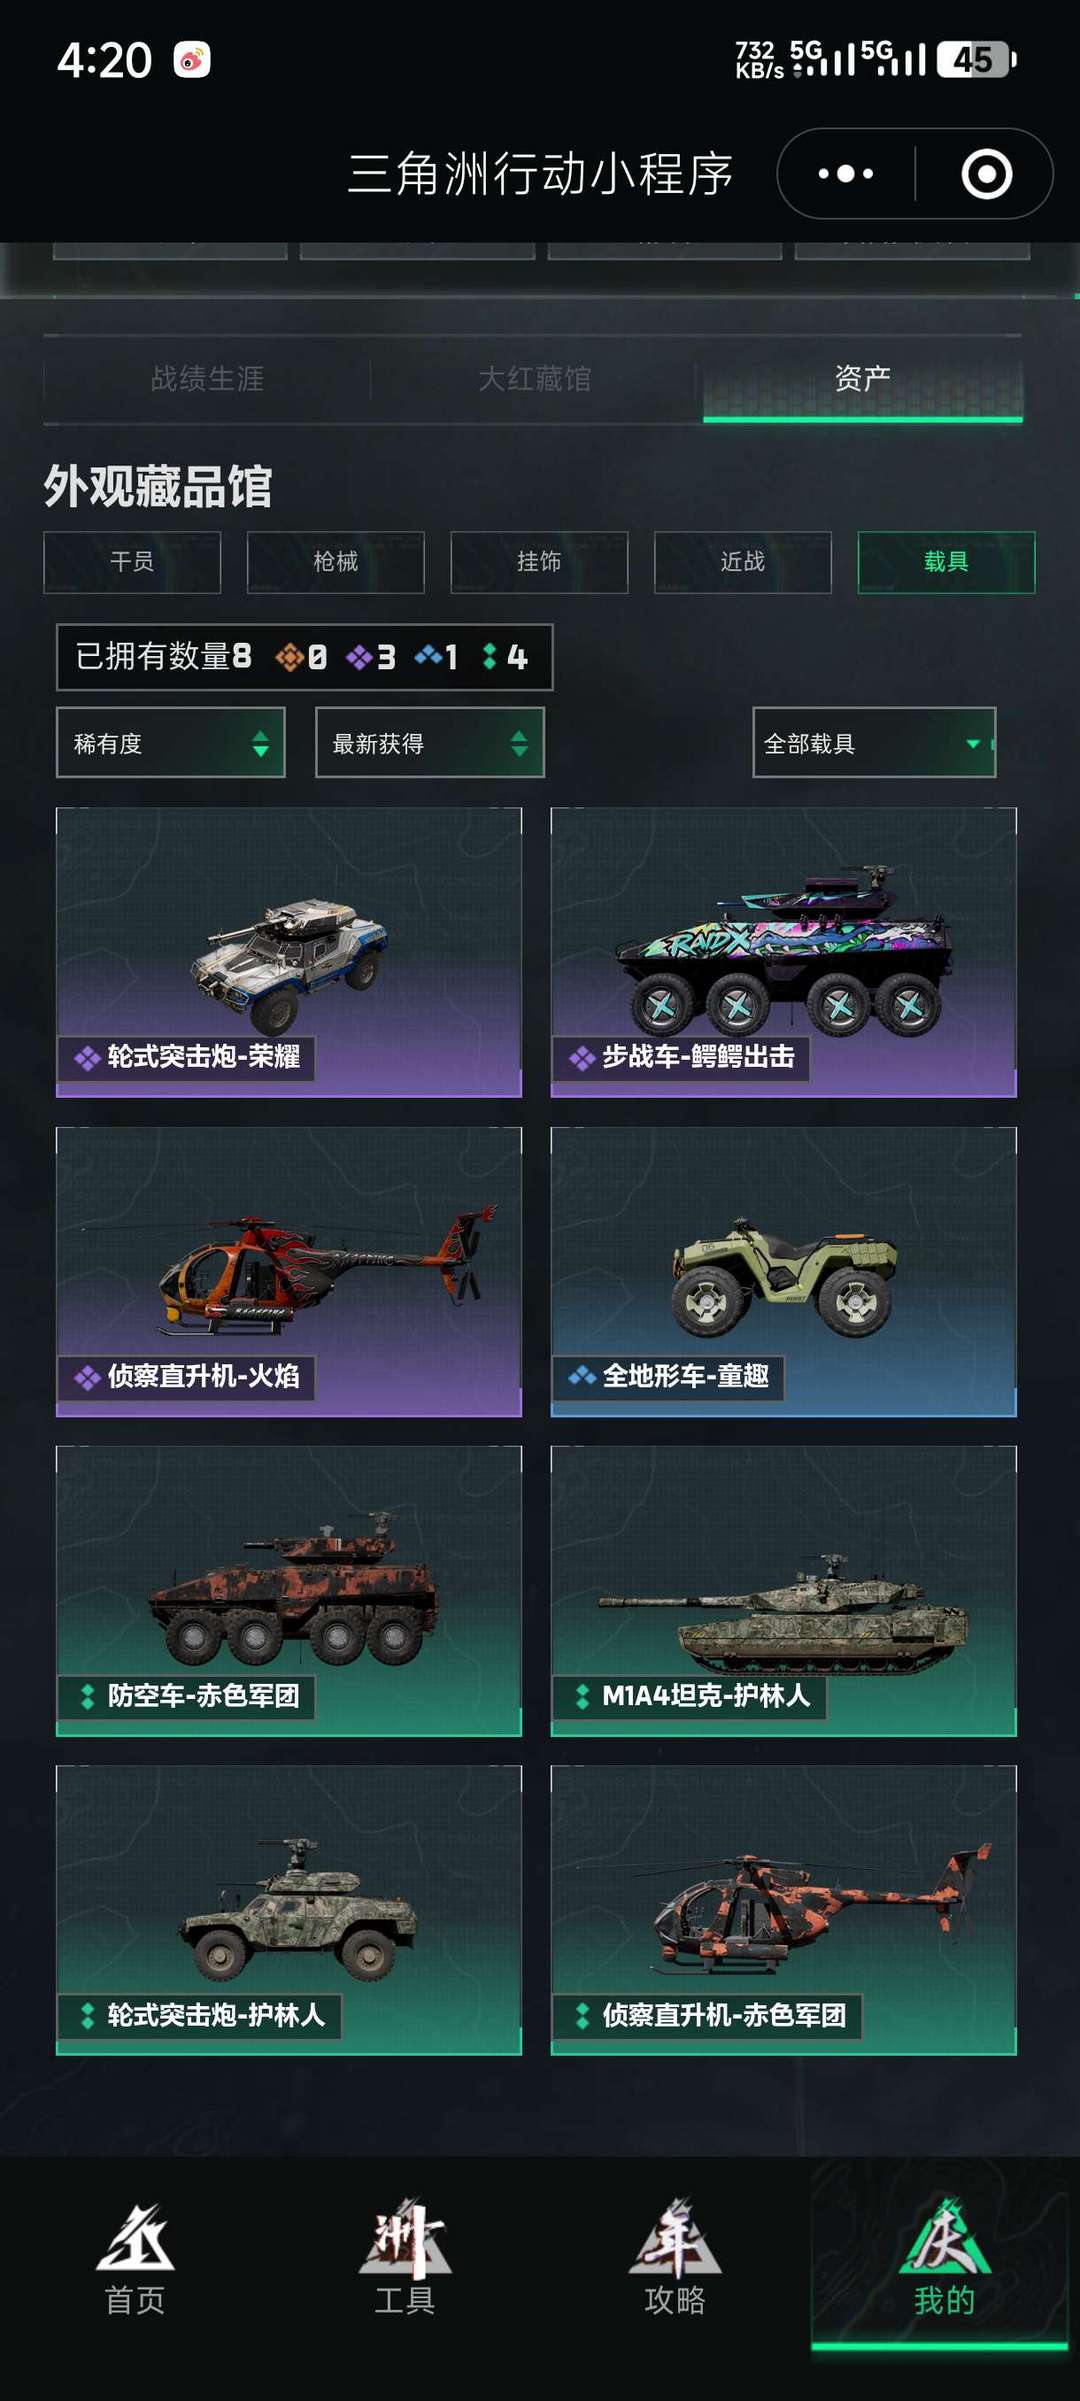Open 步战车-鳄鳄出击 vehicle skin card
Screen dimensions: 1080x2401
click(784, 952)
